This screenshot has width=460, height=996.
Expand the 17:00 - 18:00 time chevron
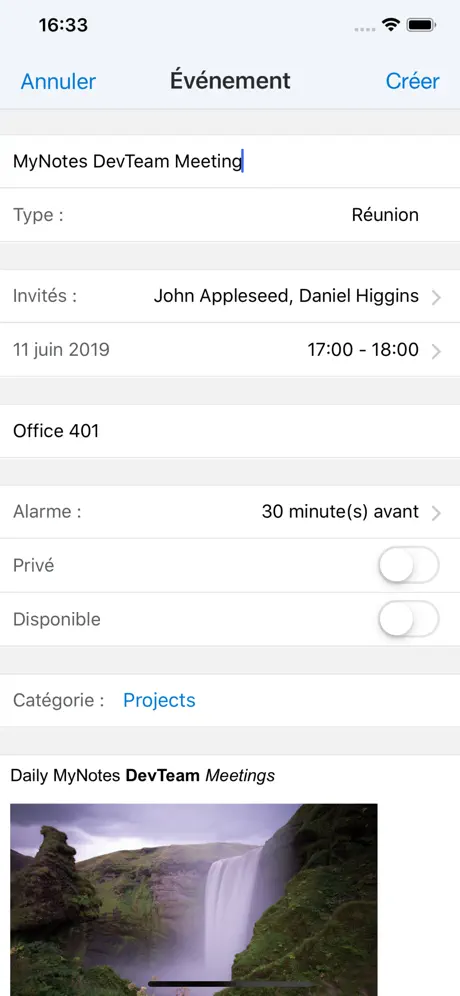click(436, 351)
